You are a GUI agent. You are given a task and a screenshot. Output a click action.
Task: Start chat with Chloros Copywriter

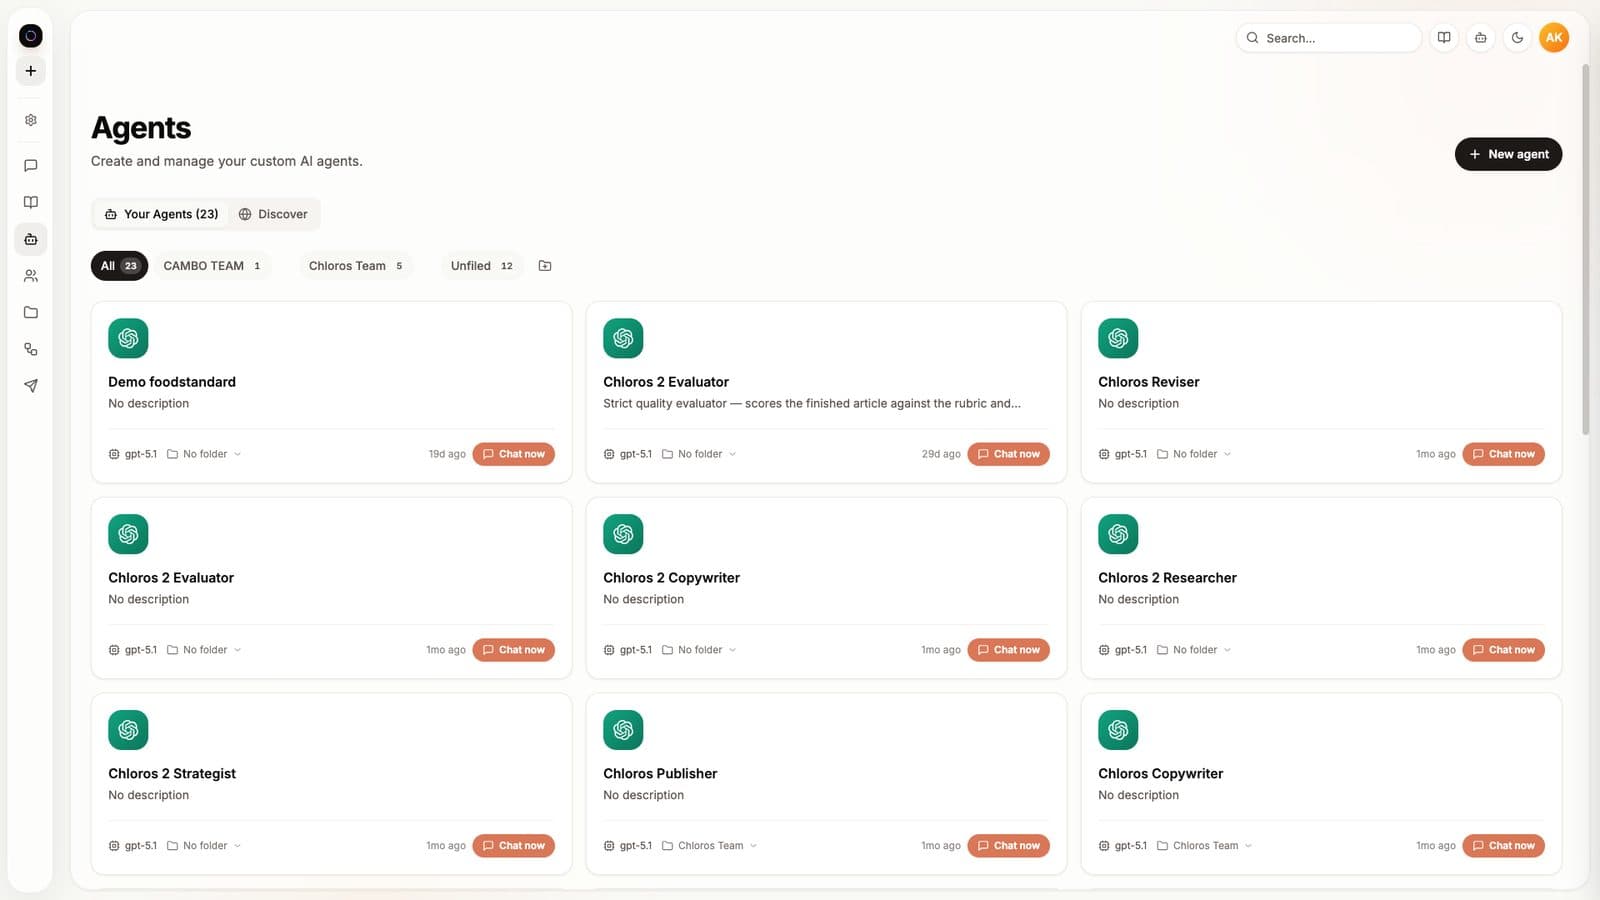coord(1503,846)
